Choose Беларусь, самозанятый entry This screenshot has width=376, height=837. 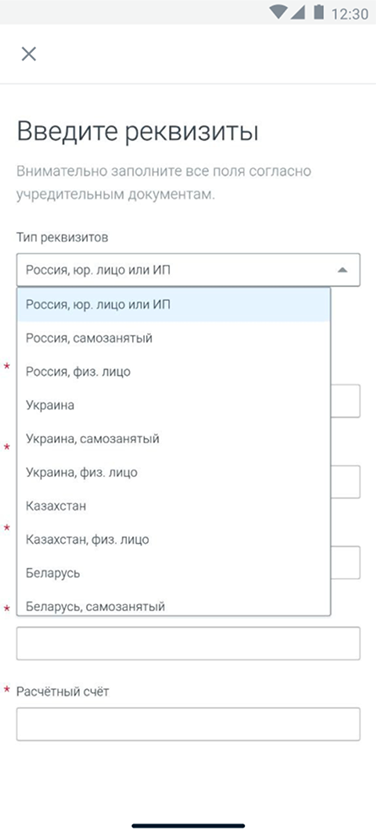pos(174,603)
